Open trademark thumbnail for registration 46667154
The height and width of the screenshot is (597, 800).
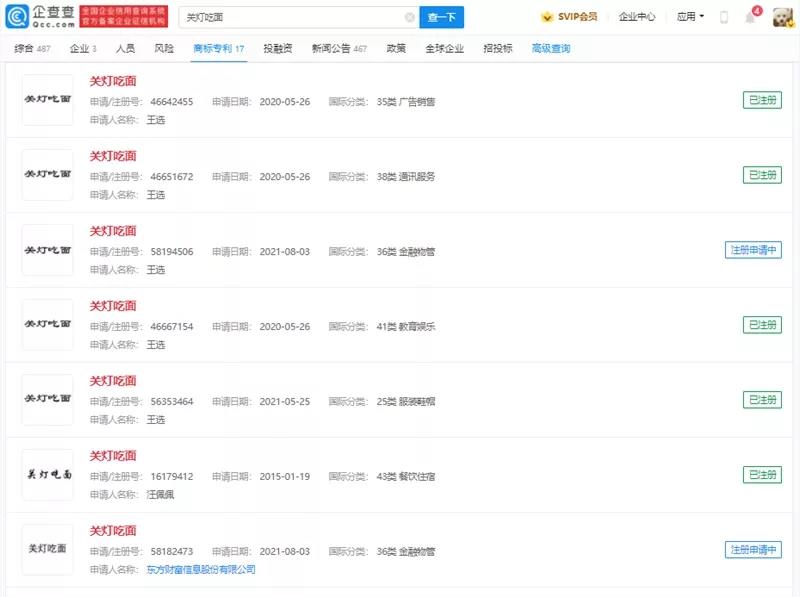pos(47,325)
